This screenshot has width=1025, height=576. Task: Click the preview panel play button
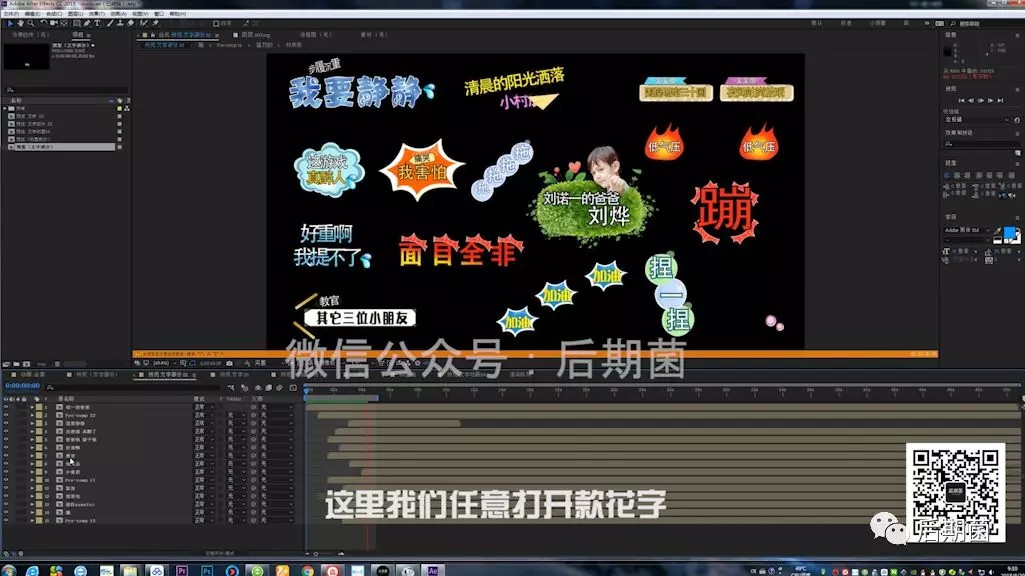point(981,100)
